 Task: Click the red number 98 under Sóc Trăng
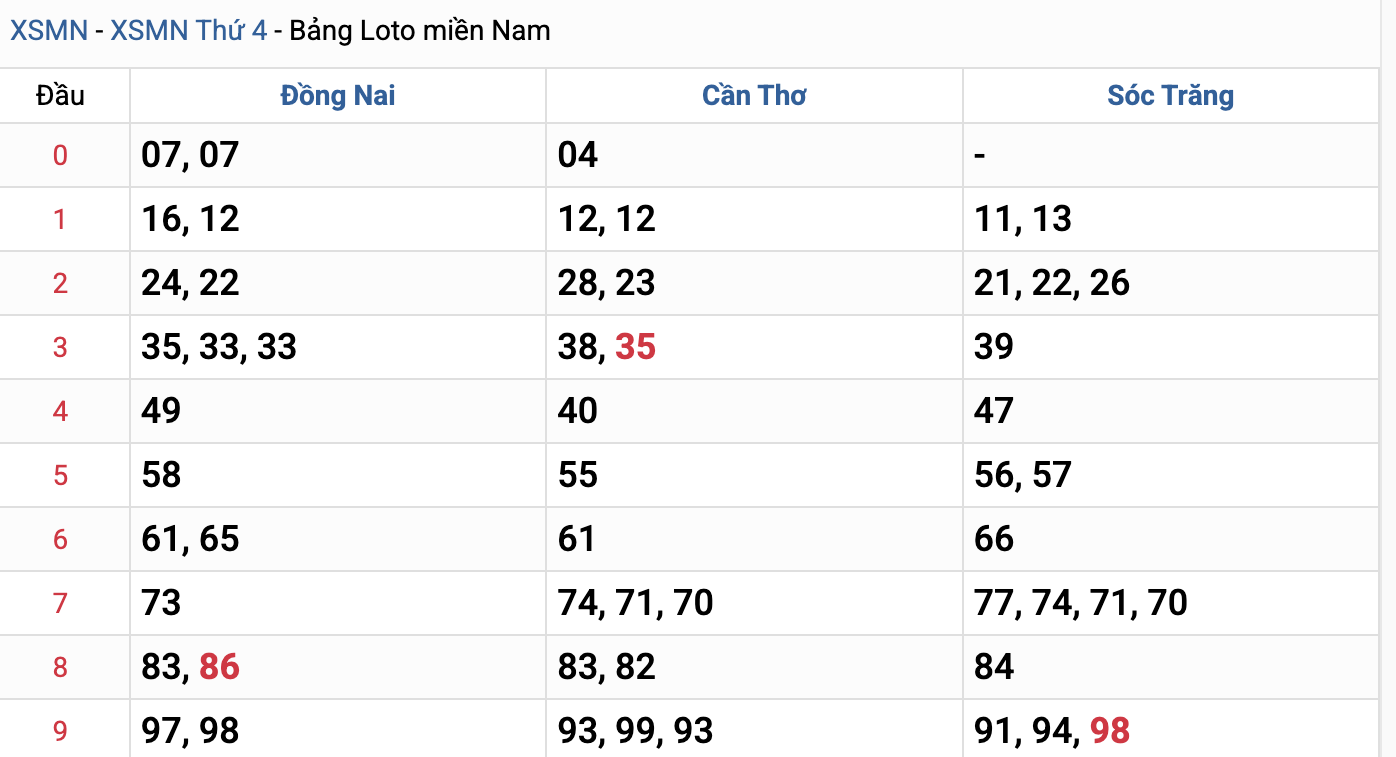[x=1109, y=731]
